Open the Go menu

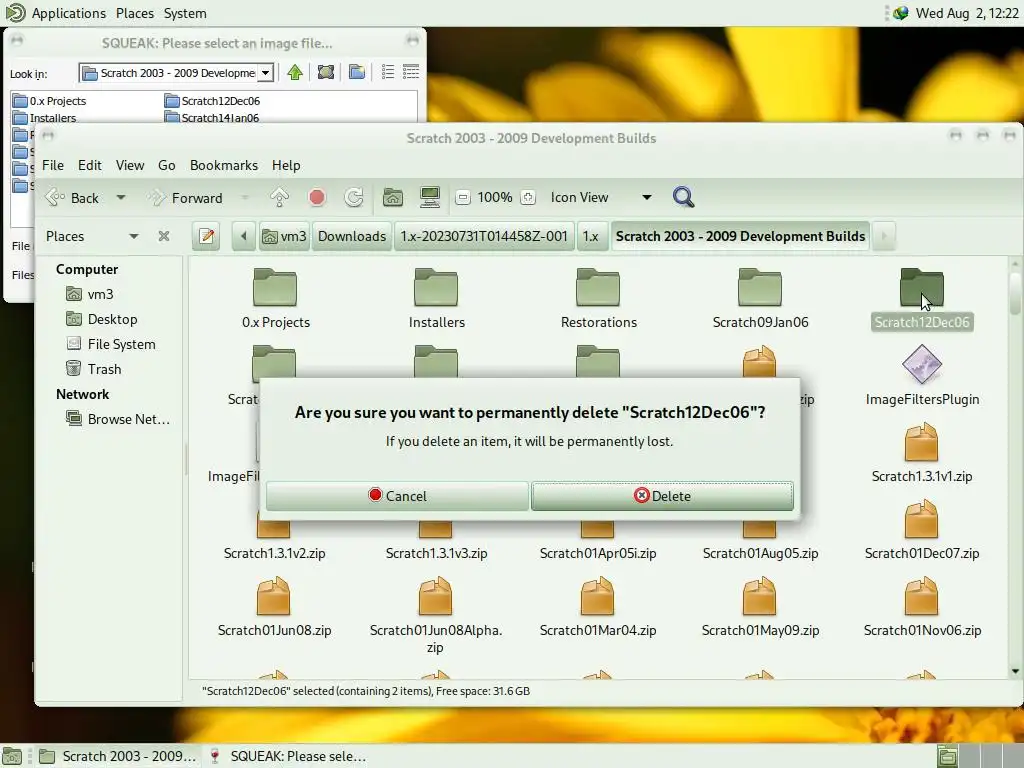(167, 165)
